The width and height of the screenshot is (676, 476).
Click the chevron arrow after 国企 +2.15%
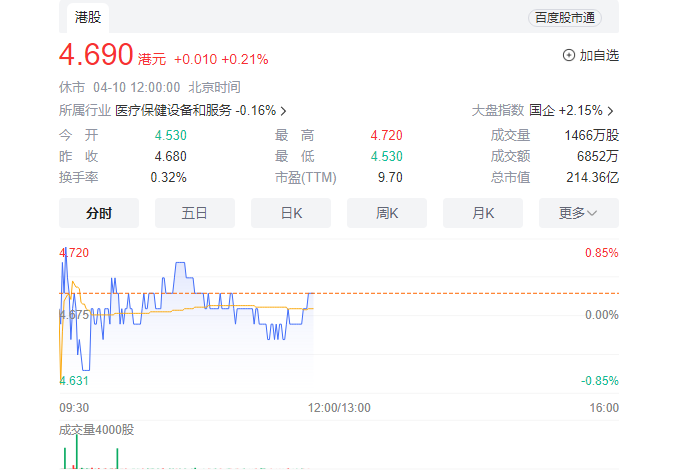[x=611, y=111]
